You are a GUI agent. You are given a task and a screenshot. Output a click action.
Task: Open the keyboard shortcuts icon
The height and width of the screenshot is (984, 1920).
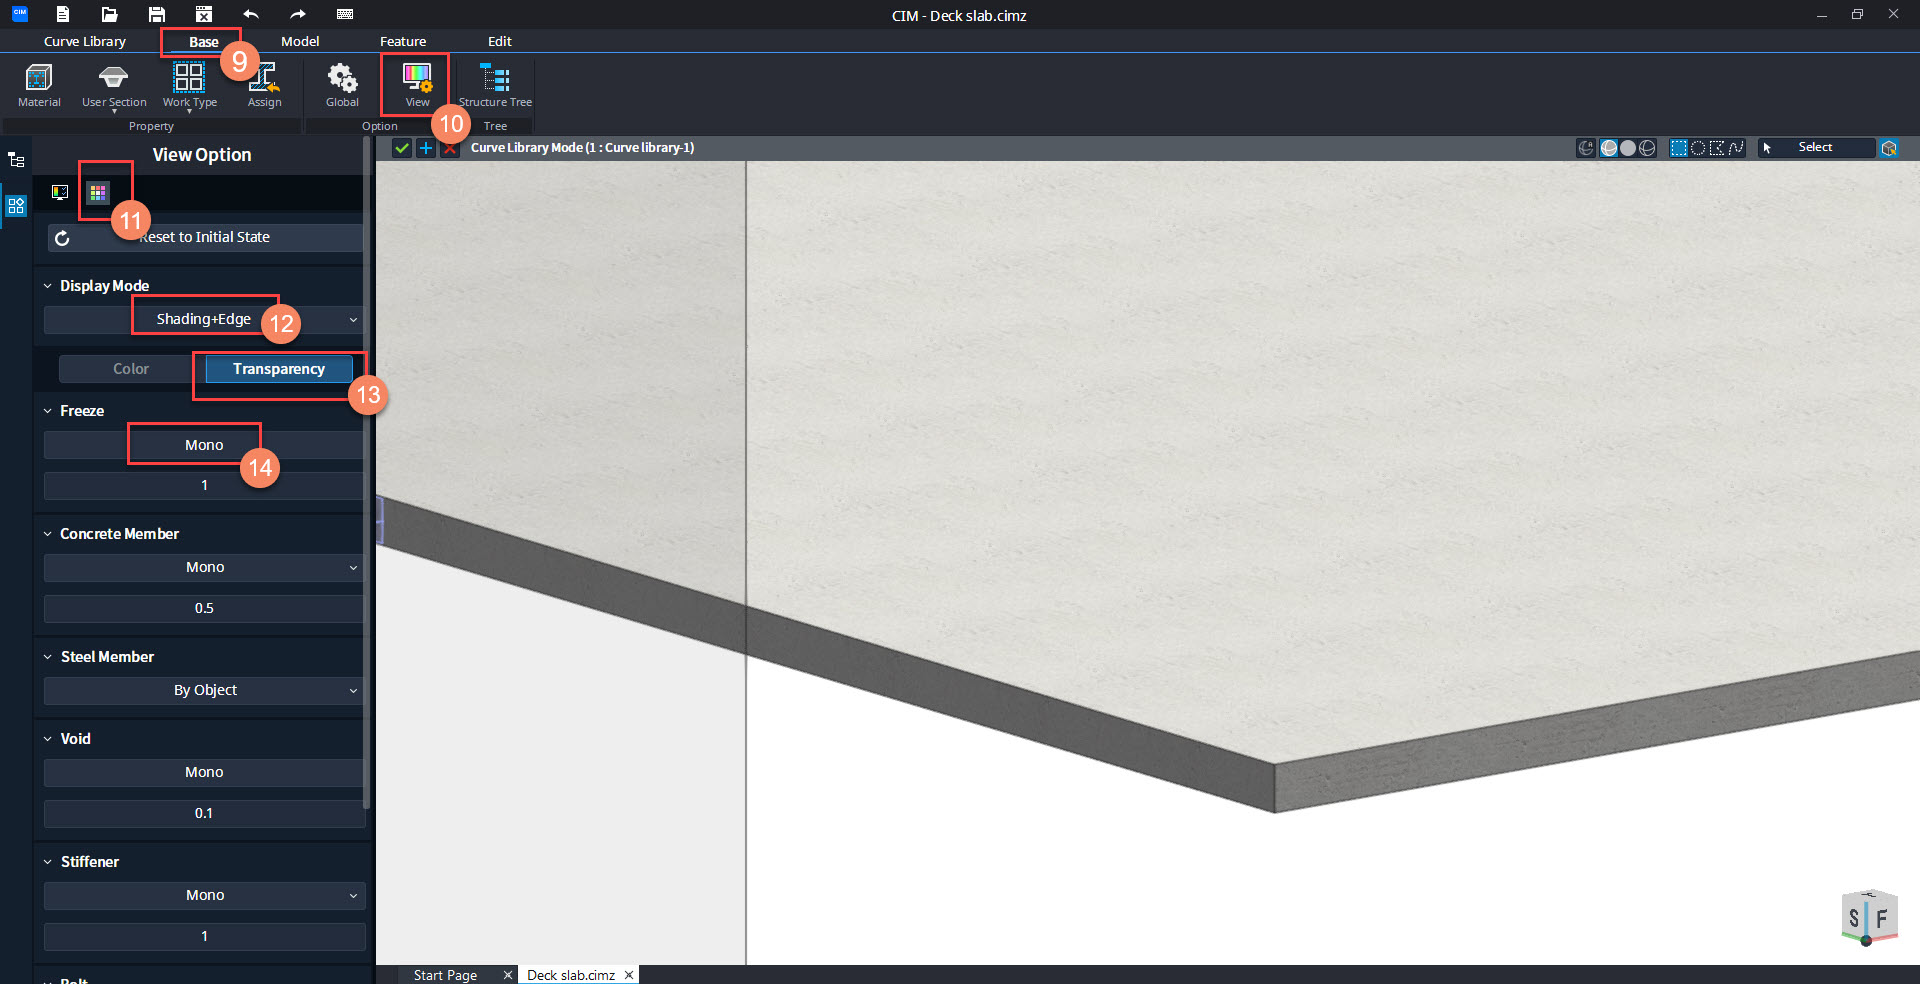pyautogui.click(x=345, y=14)
